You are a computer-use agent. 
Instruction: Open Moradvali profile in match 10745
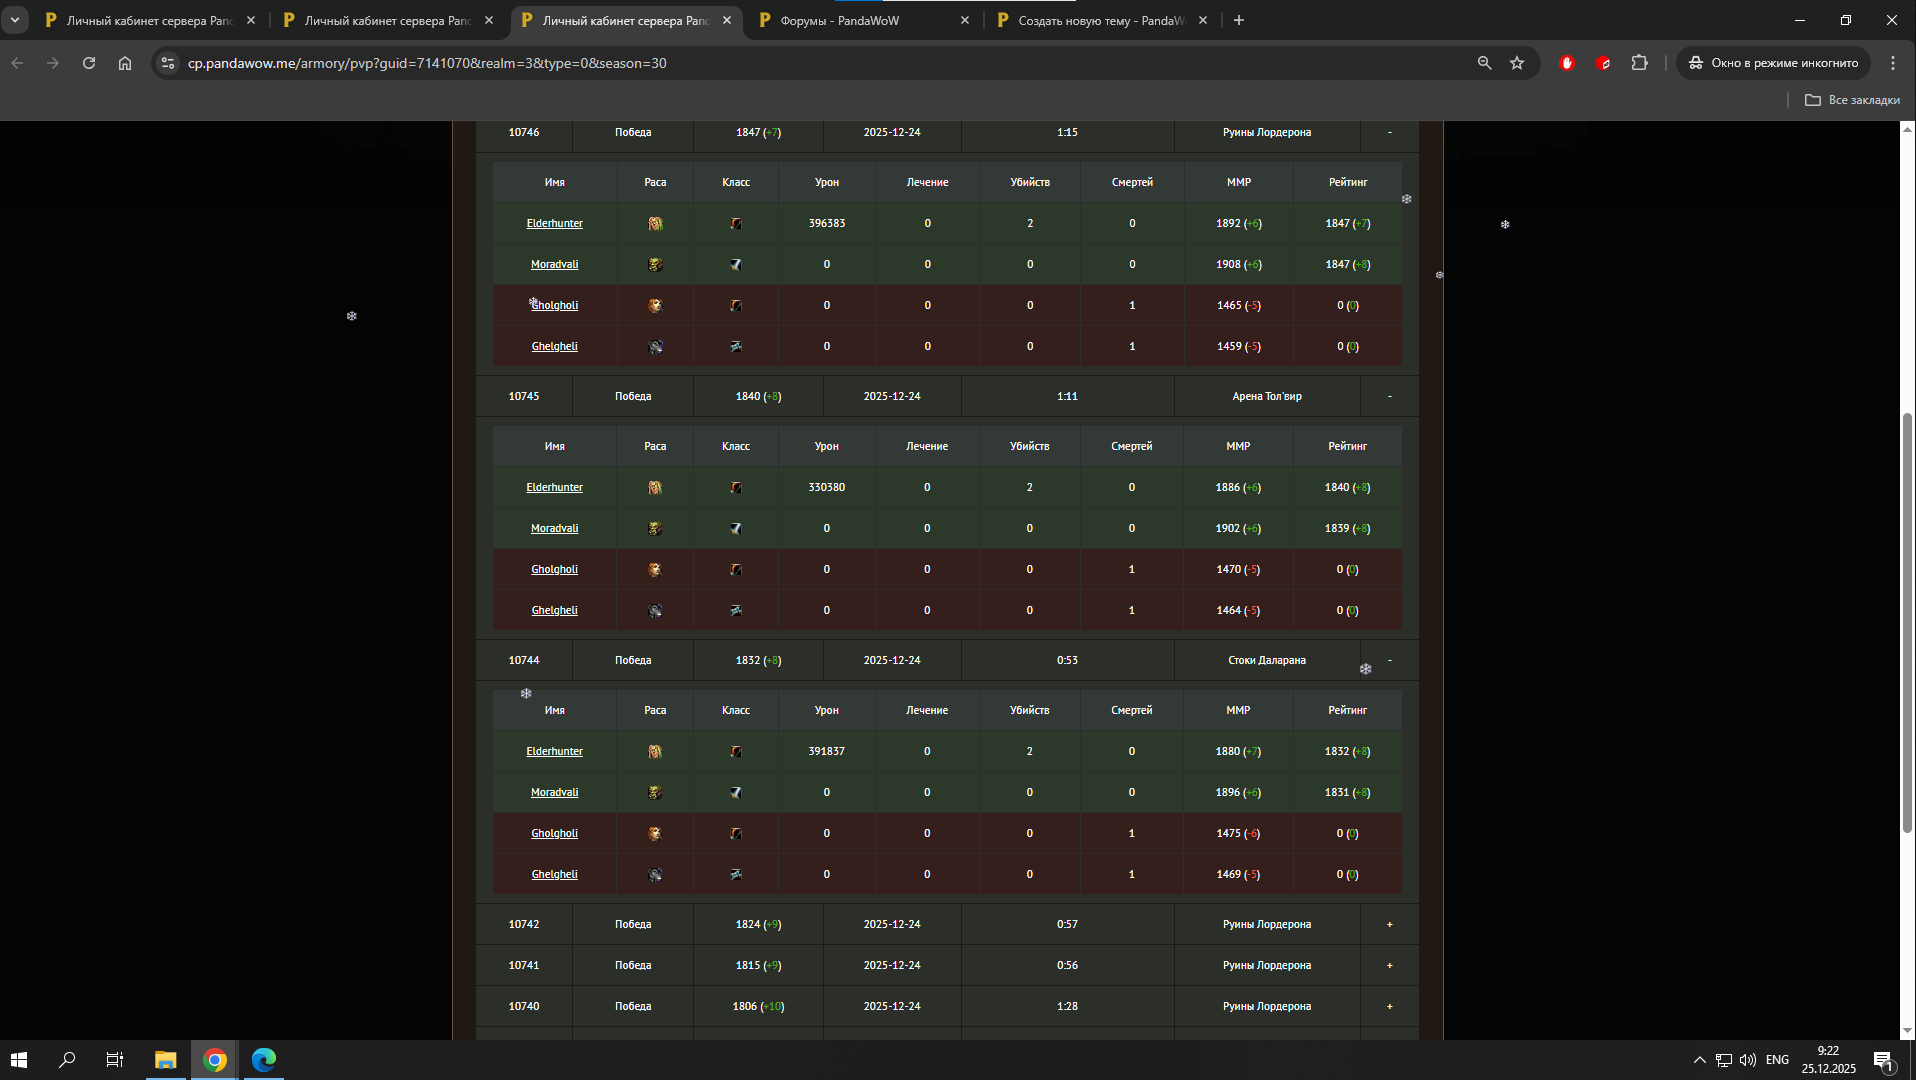554,528
